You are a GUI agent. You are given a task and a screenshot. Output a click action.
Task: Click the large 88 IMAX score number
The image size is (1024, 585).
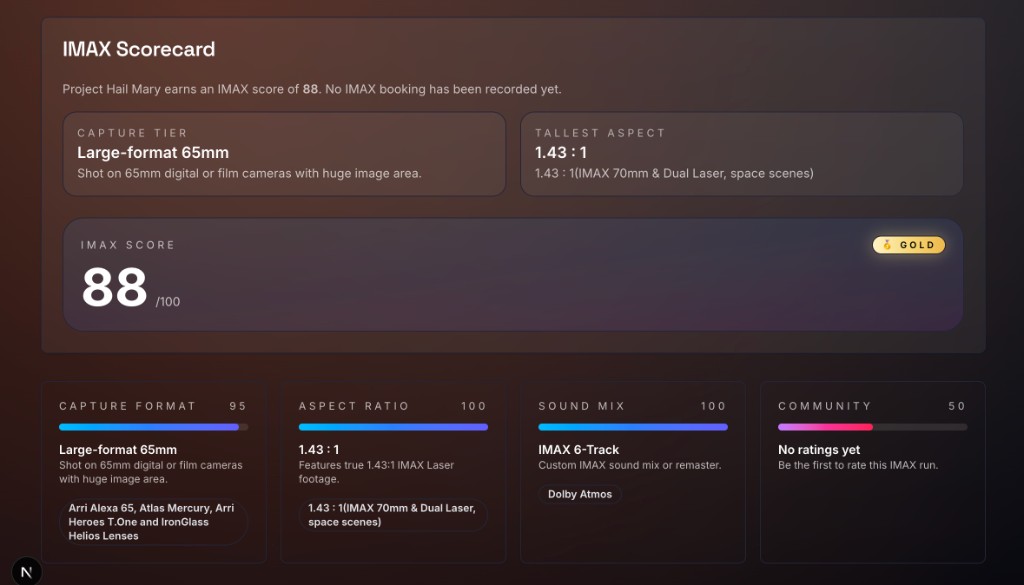(x=114, y=288)
